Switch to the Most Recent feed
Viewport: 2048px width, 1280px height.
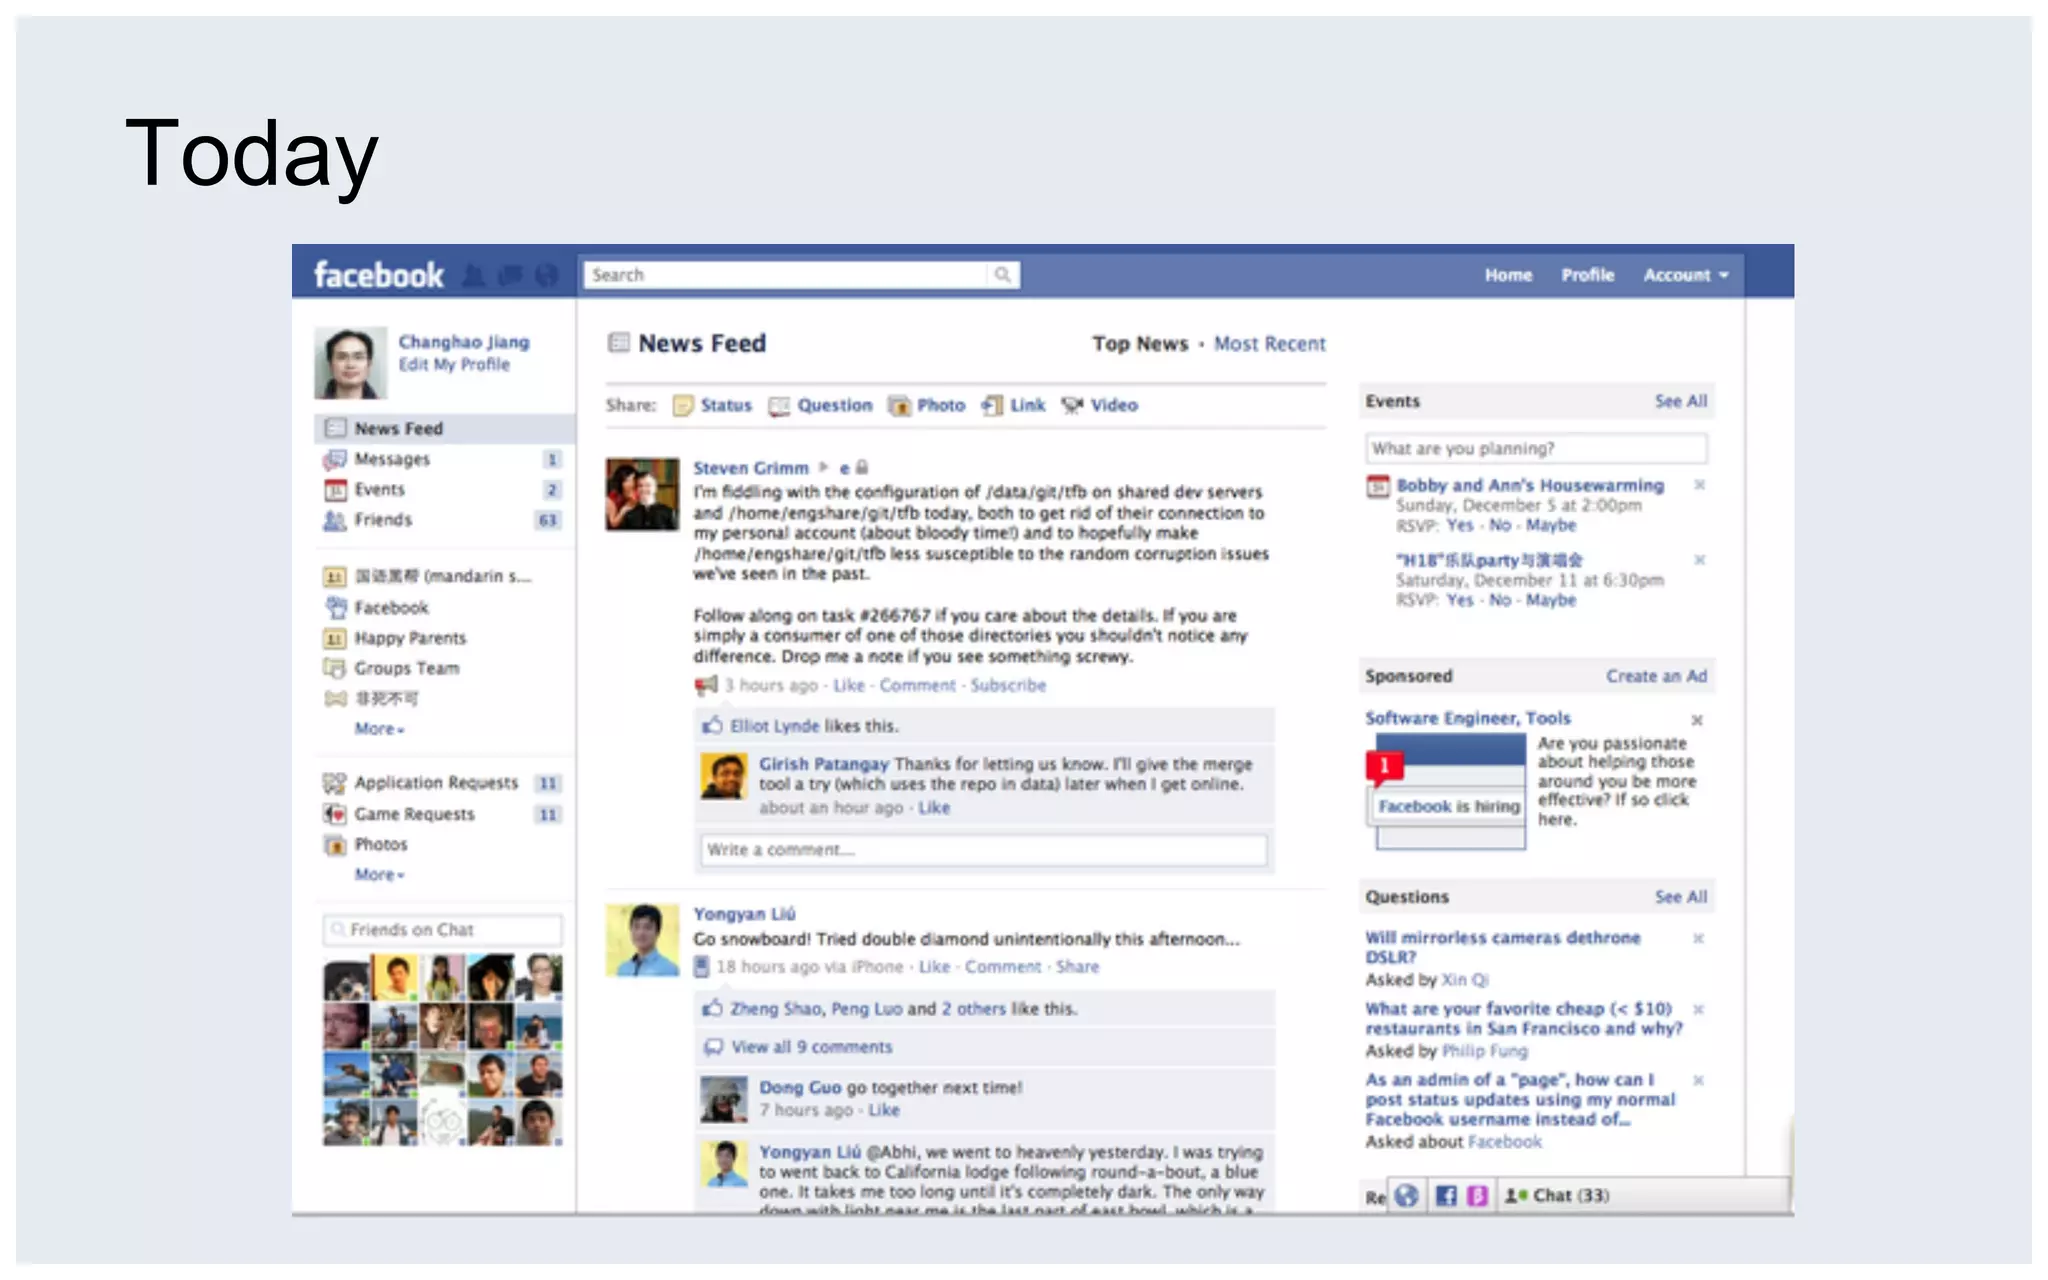point(1269,344)
